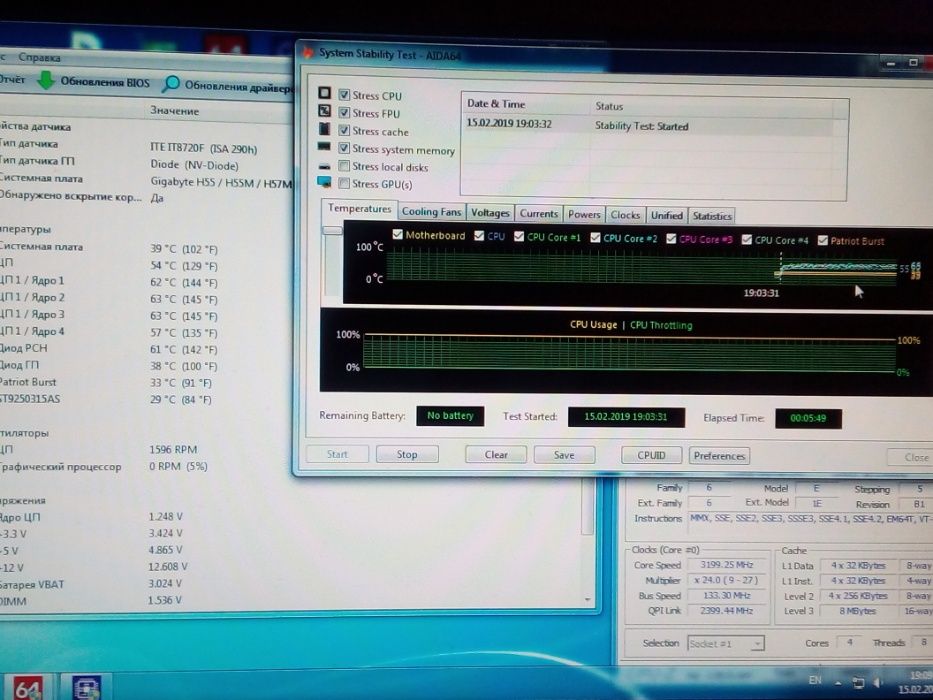The height and width of the screenshot is (700, 933).
Task: Toggle the CPU Core #3 graph checkbox
Action: pyautogui.click(x=671, y=239)
